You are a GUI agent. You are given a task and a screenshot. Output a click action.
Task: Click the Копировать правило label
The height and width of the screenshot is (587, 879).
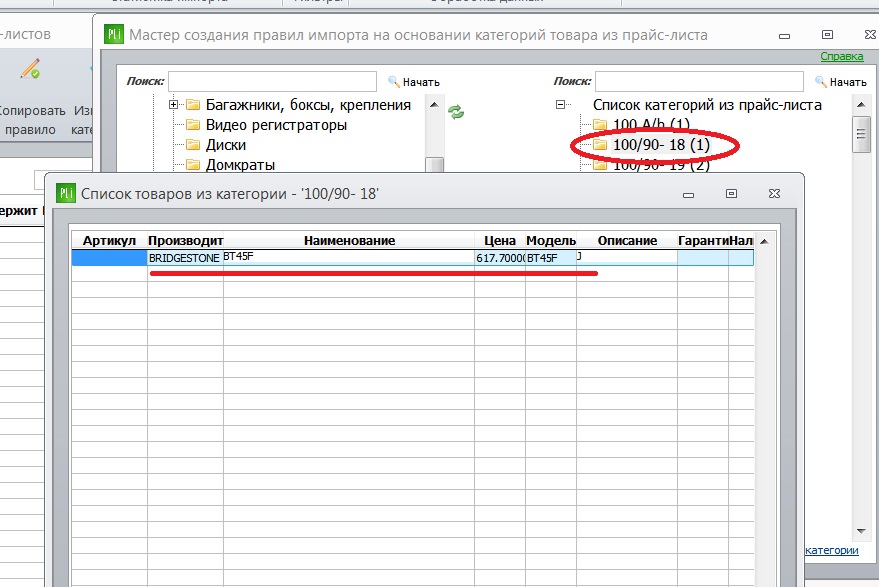click(31, 120)
